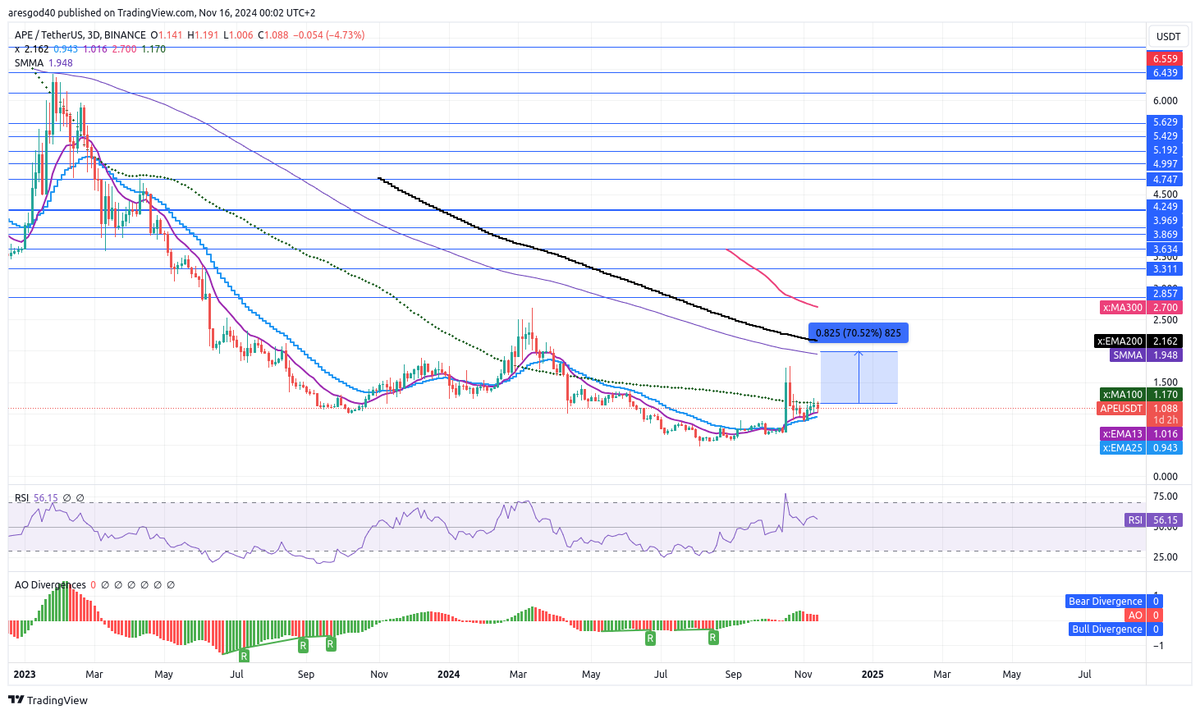This screenshot has width=1200, height=714.
Task: Click the SMMA indicator legend name
Action: click(28, 62)
